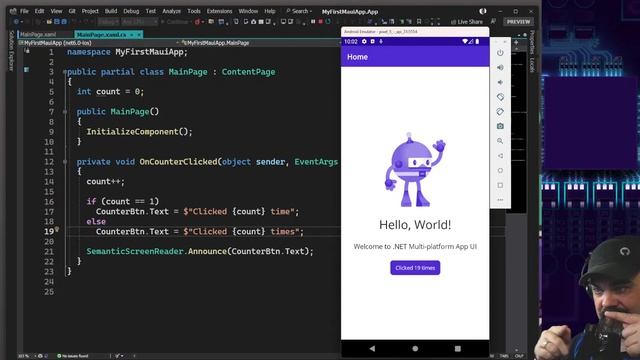640x360 pixels.
Task: Click the 'count++;' statement on line 14
Action: coord(105,182)
